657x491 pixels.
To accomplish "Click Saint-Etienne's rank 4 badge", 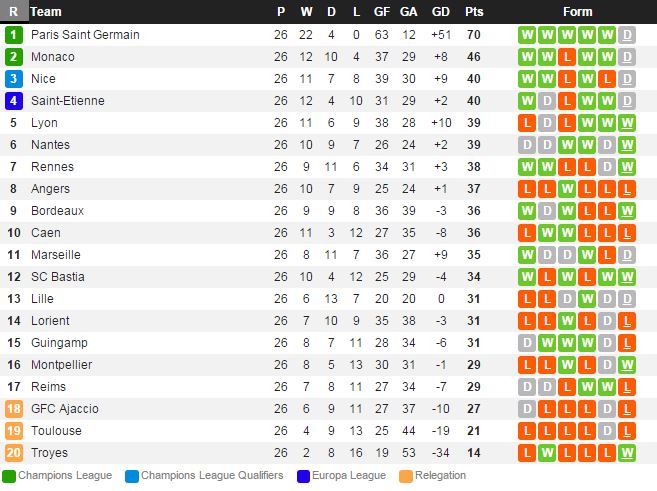I will pyautogui.click(x=13, y=101).
